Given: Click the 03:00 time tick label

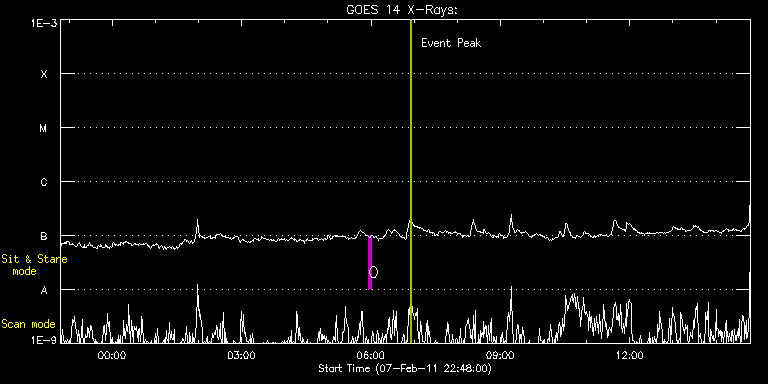Looking at the screenshot, I should click(x=241, y=356).
